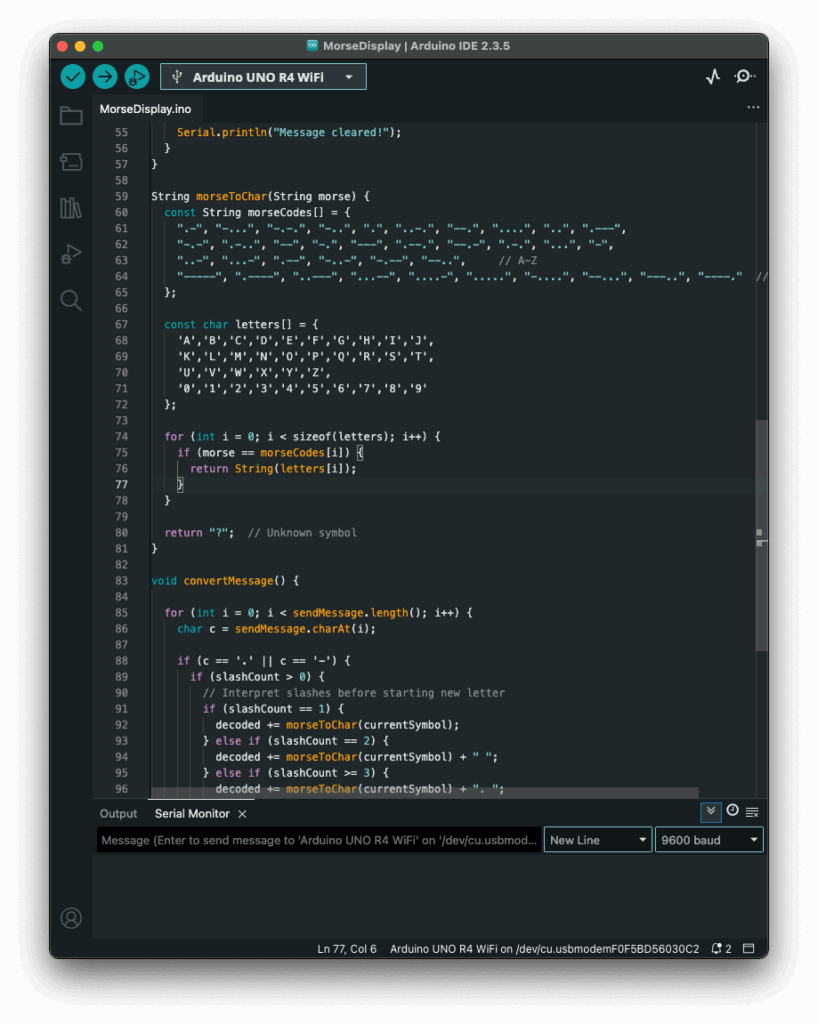
Task: Click the 'Message cleared!' string on line 55
Action: point(331,133)
